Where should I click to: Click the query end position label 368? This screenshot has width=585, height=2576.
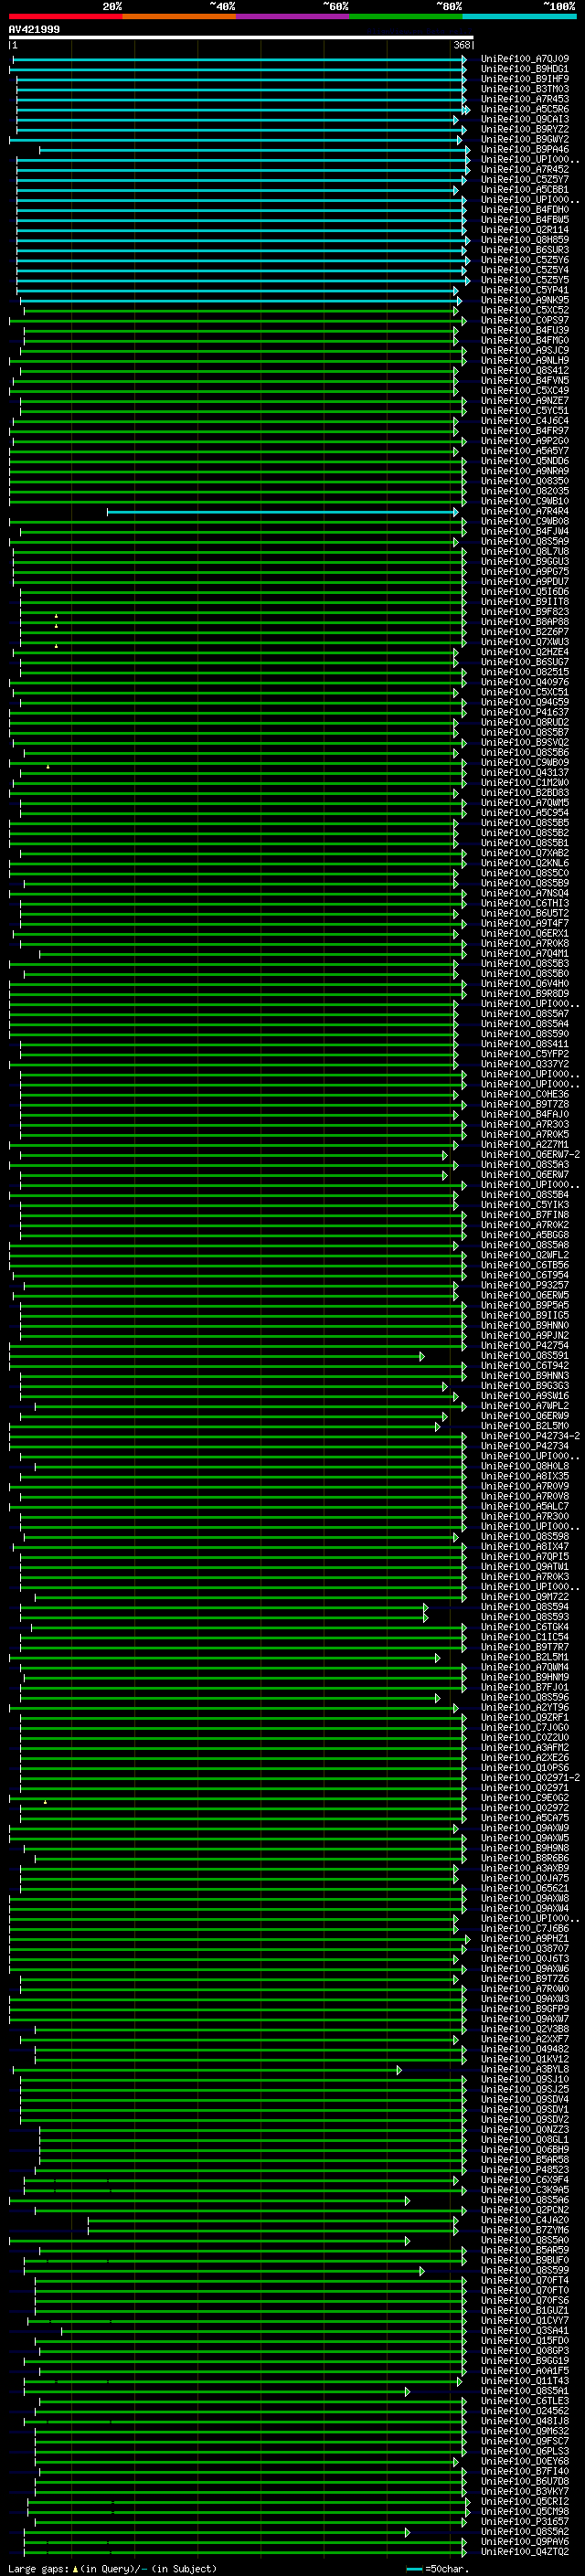(x=462, y=46)
